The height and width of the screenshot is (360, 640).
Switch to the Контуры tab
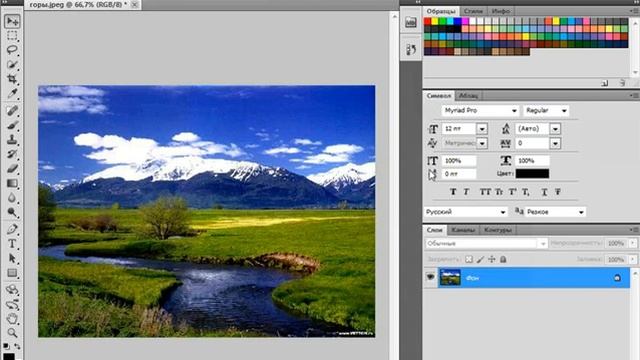click(498, 230)
